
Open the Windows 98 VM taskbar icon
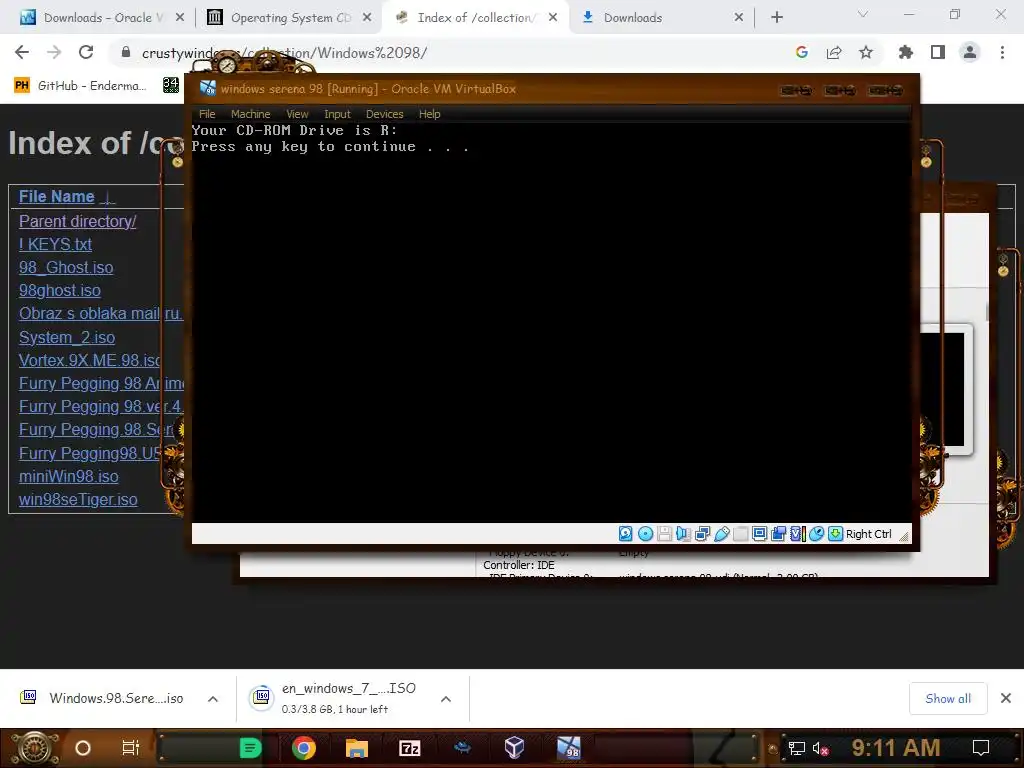(568, 748)
